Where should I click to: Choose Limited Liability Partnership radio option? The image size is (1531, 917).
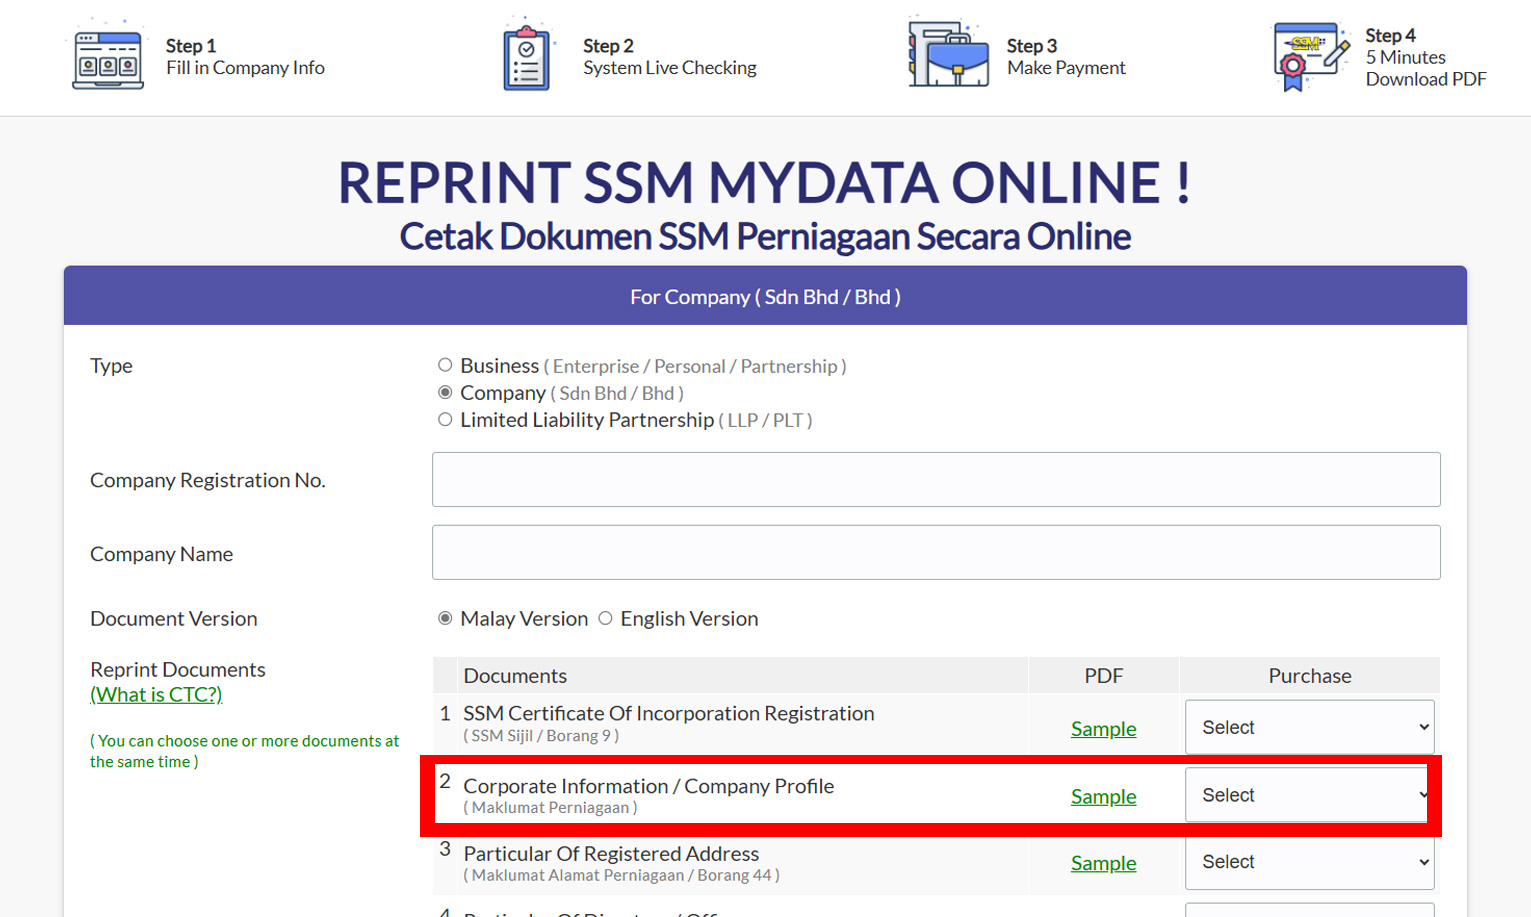click(x=445, y=420)
